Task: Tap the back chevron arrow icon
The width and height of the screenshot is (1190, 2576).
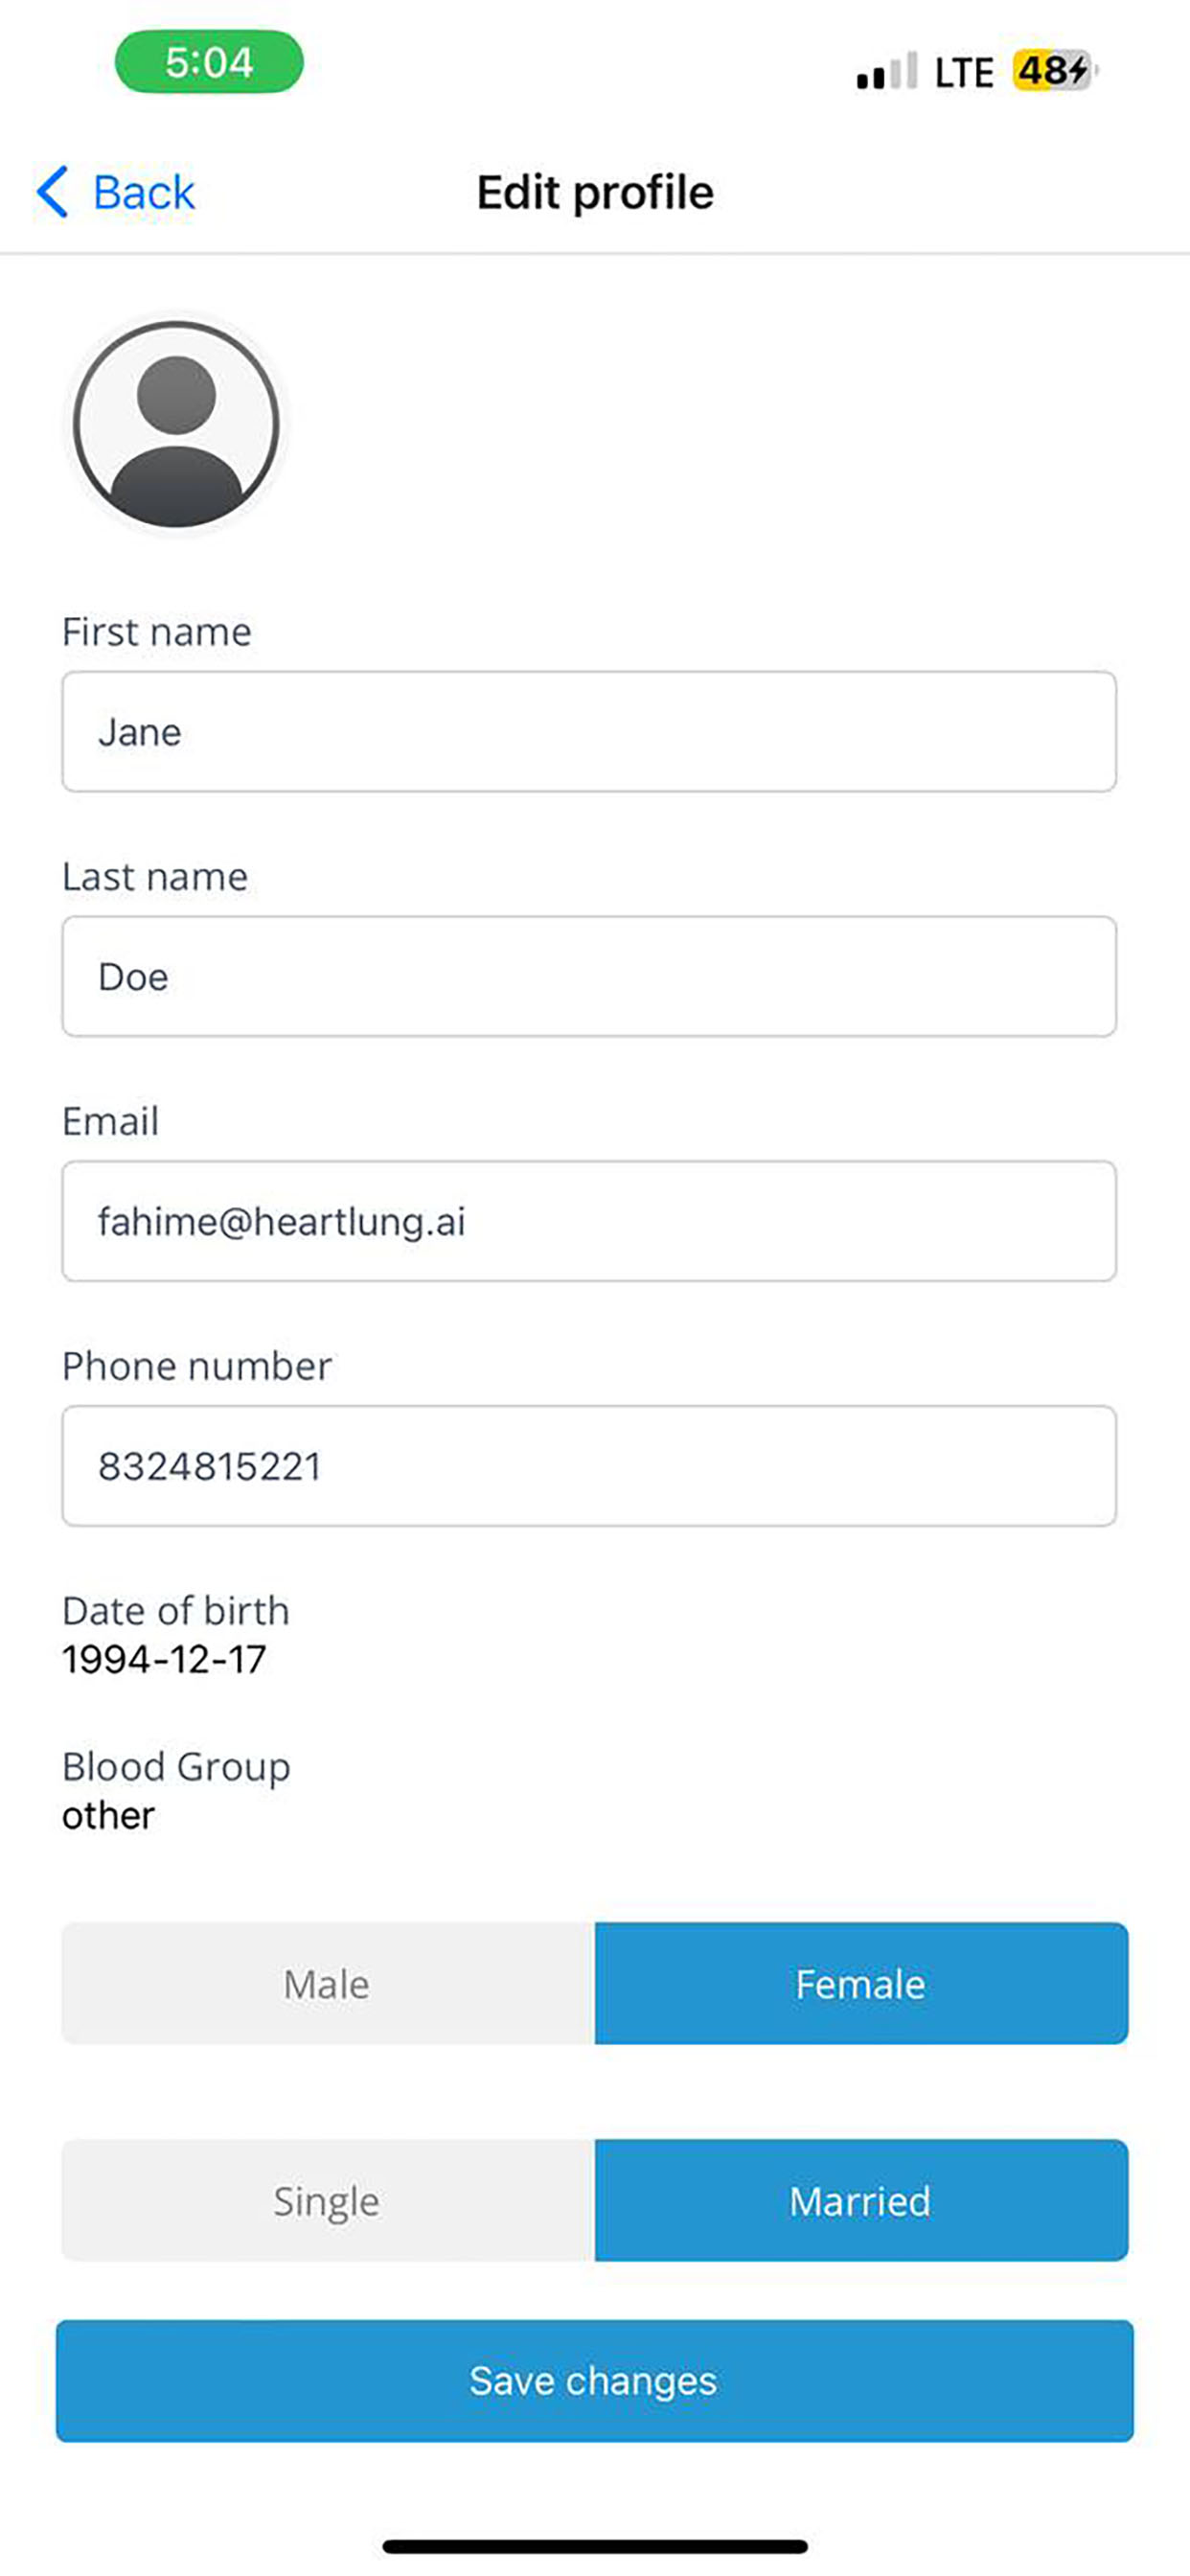Action: [52, 191]
